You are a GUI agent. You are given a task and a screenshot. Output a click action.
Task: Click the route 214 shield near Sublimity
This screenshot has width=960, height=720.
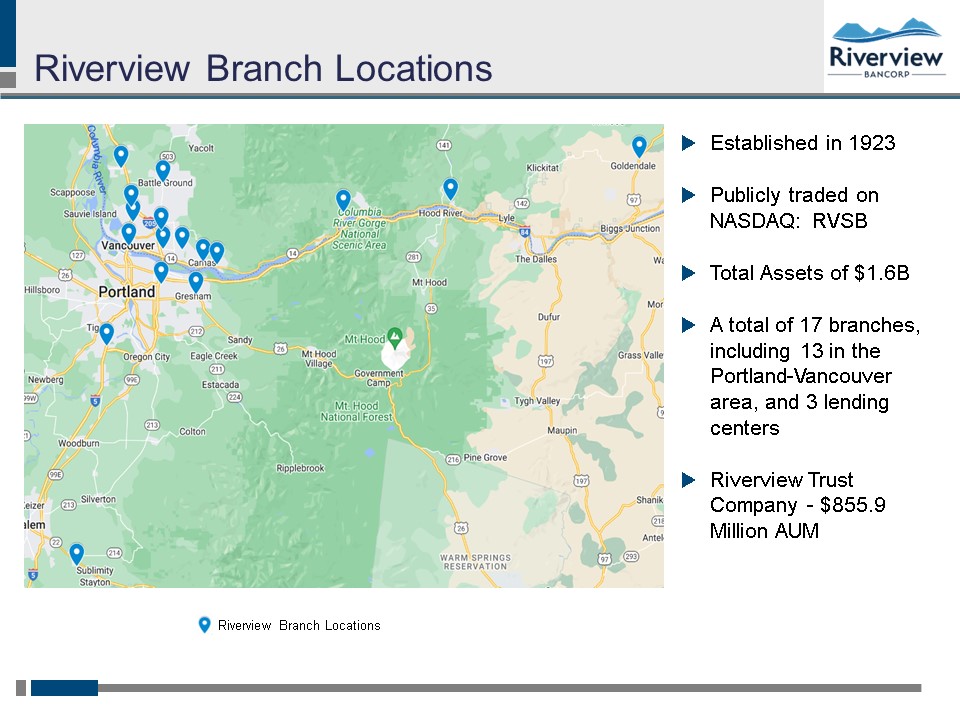pos(114,553)
